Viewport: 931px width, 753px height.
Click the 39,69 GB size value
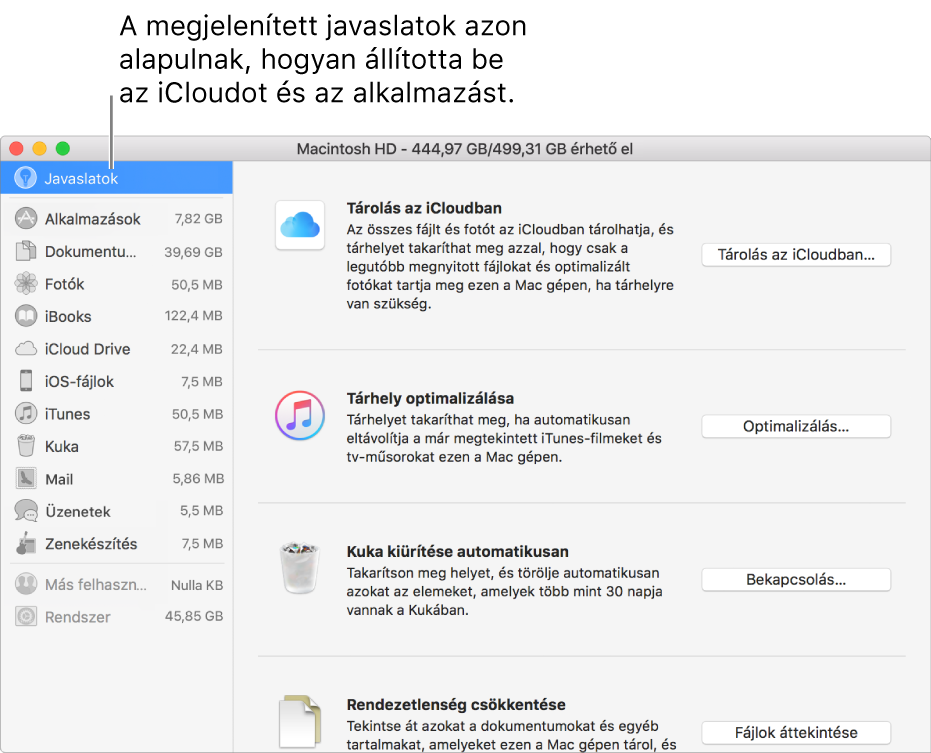coord(193,252)
